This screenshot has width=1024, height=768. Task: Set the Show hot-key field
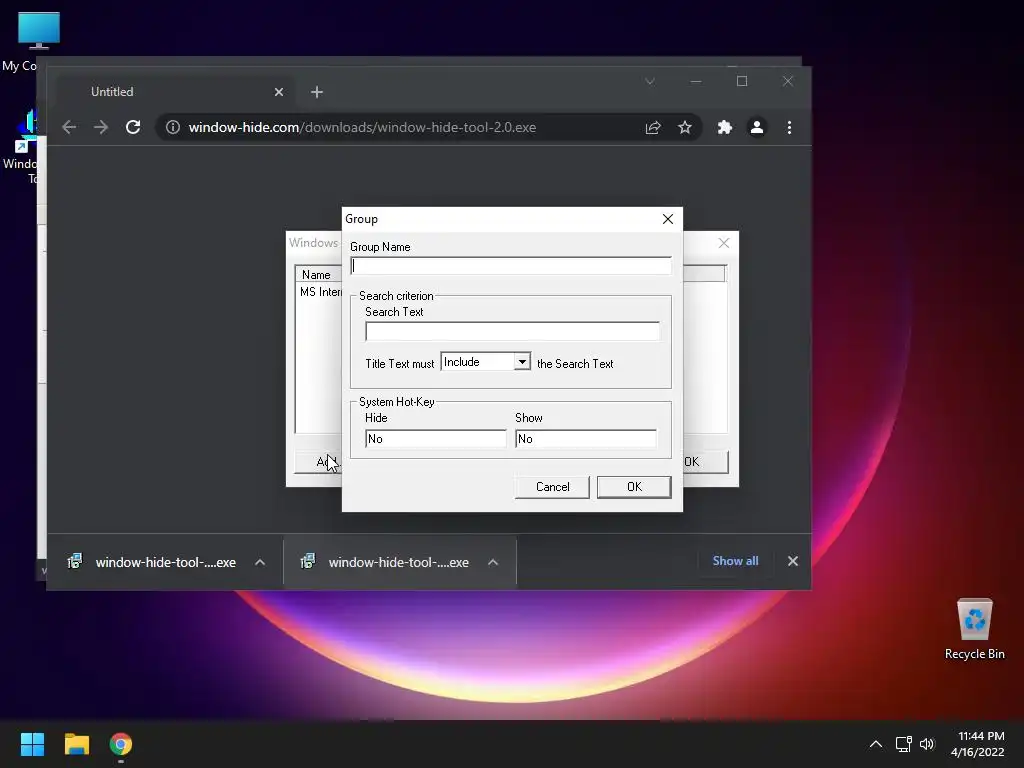point(586,439)
